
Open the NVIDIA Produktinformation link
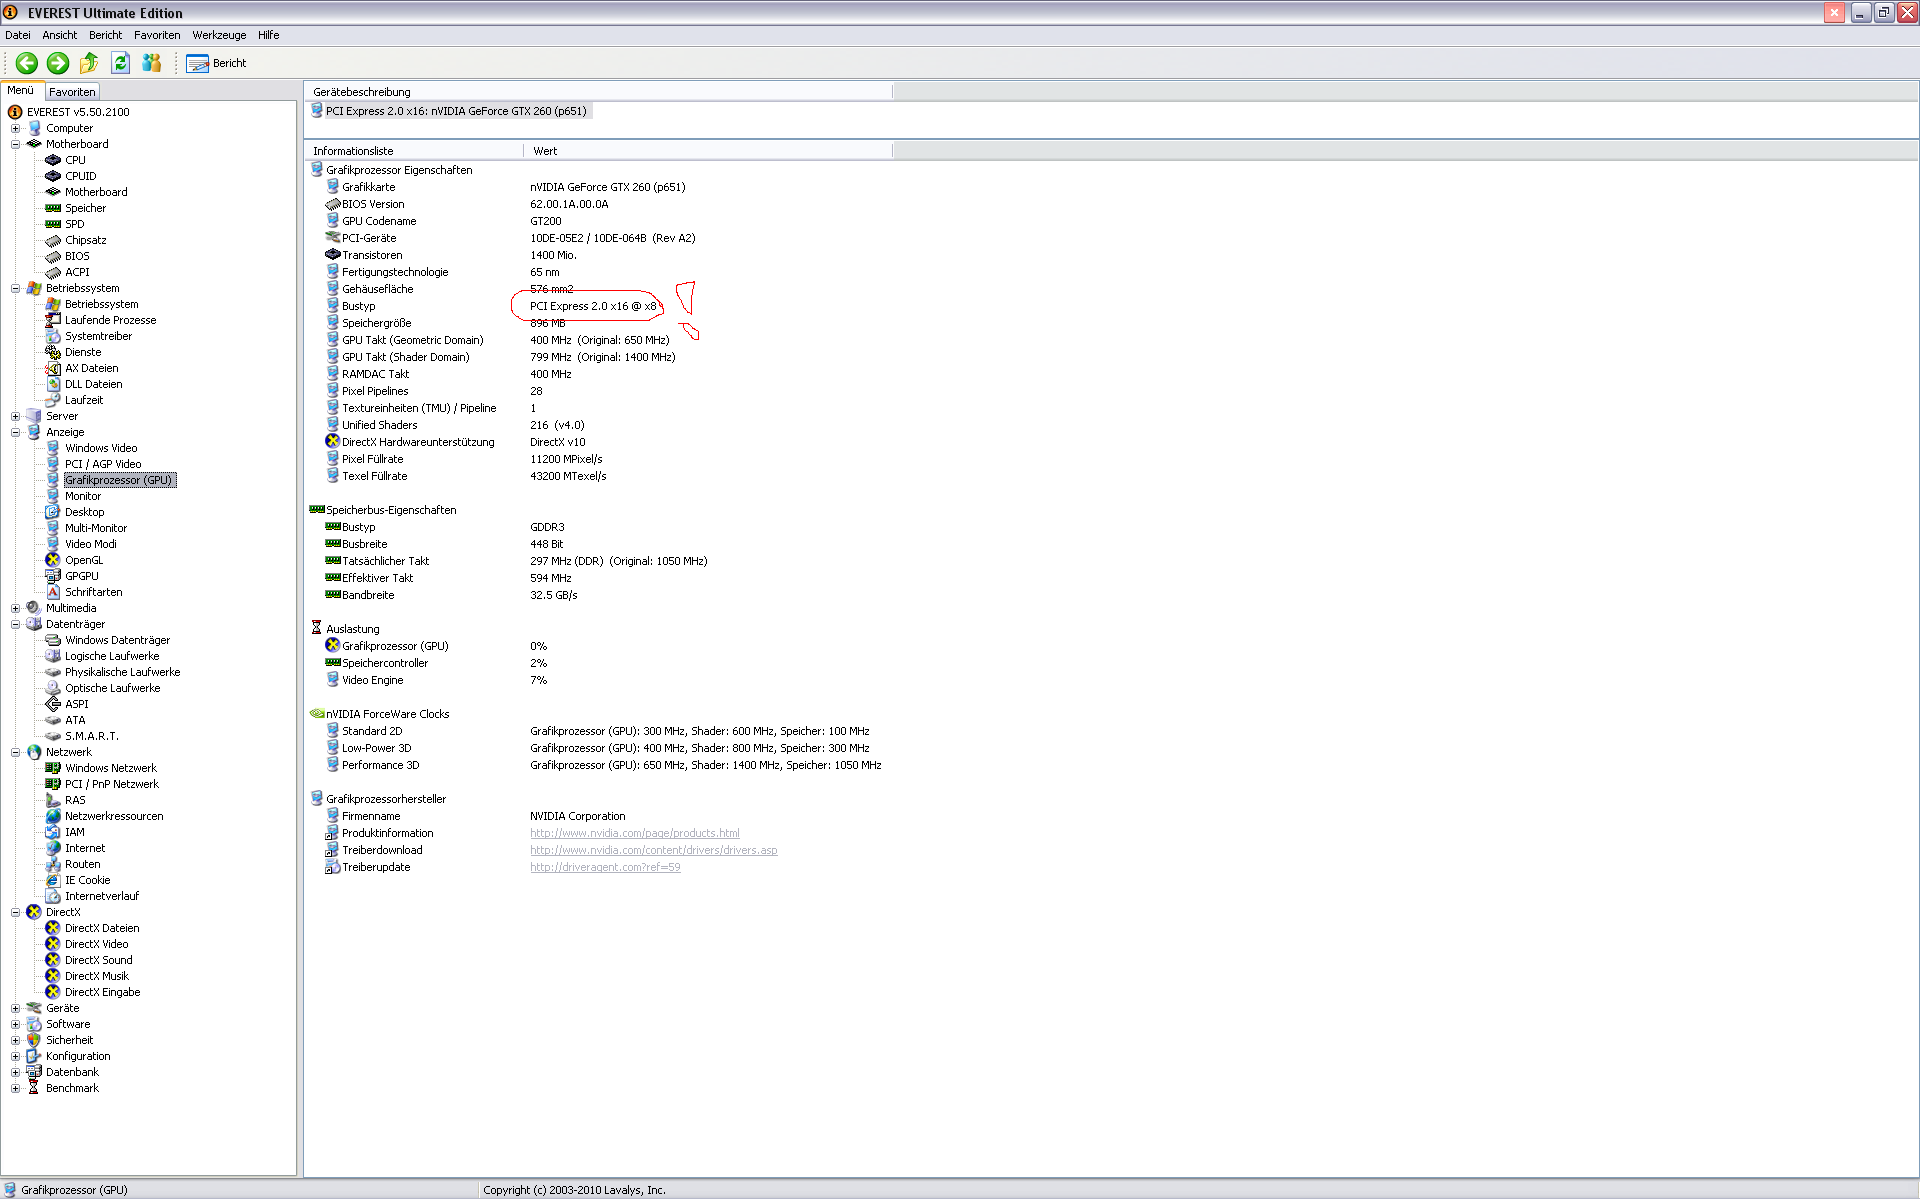click(634, 833)
